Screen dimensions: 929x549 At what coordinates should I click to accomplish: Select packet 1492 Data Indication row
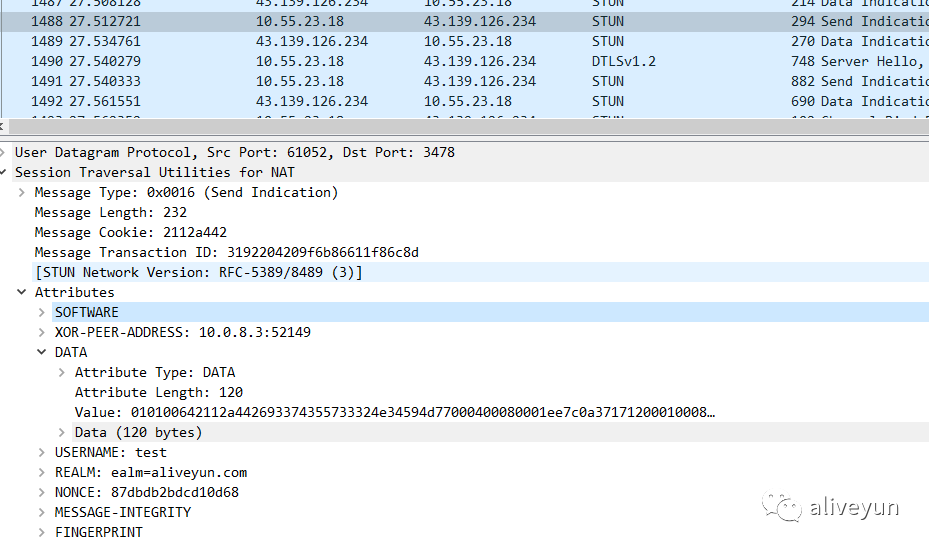400,101
